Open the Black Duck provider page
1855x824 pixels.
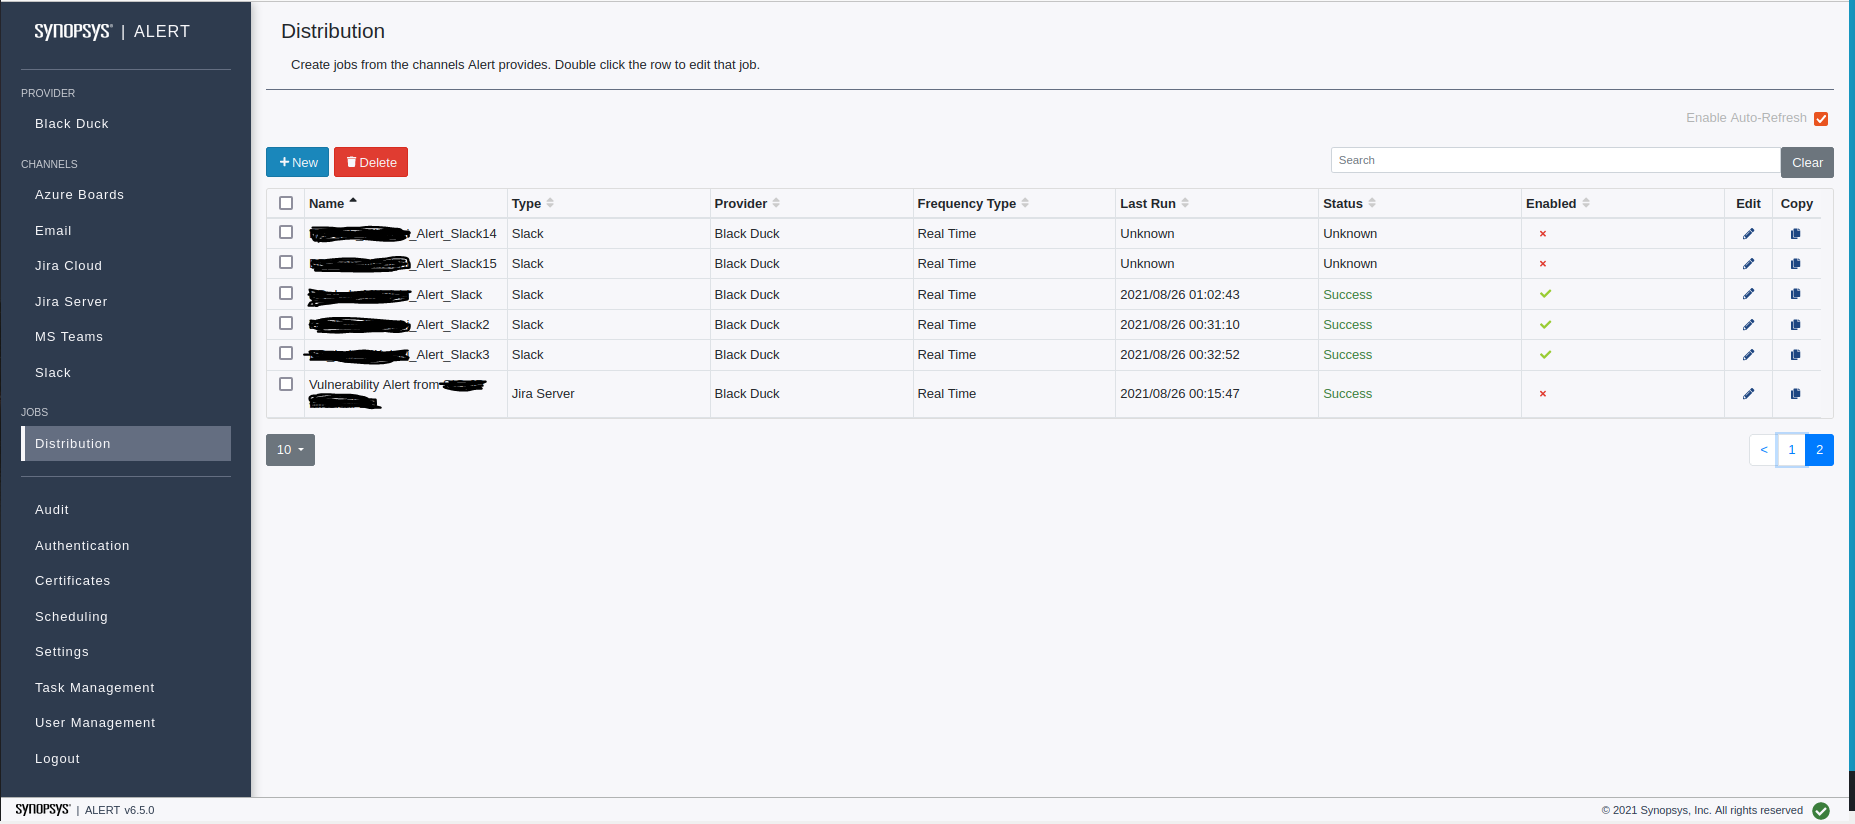point(72,124)
